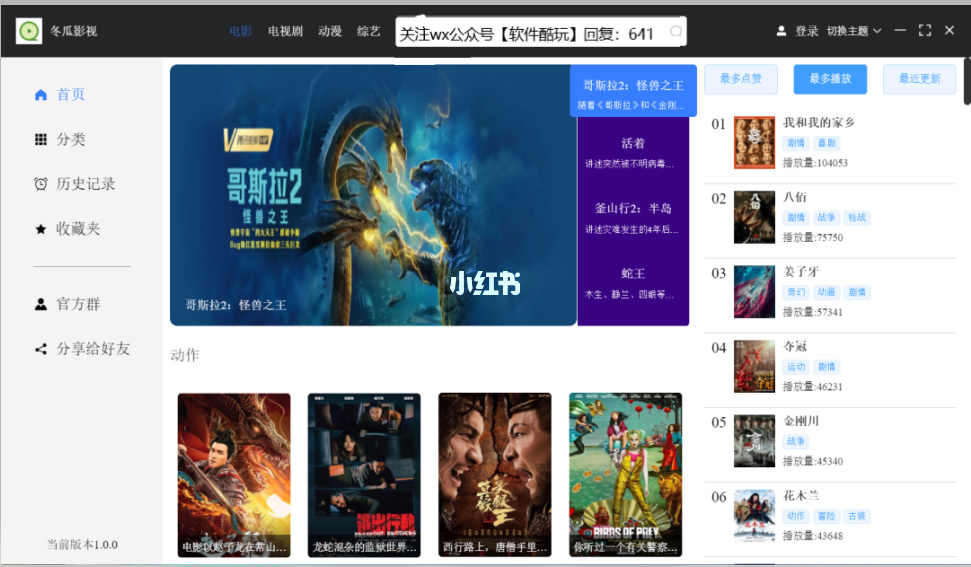Open the 西行路上 movie poster

coord(495,475)
